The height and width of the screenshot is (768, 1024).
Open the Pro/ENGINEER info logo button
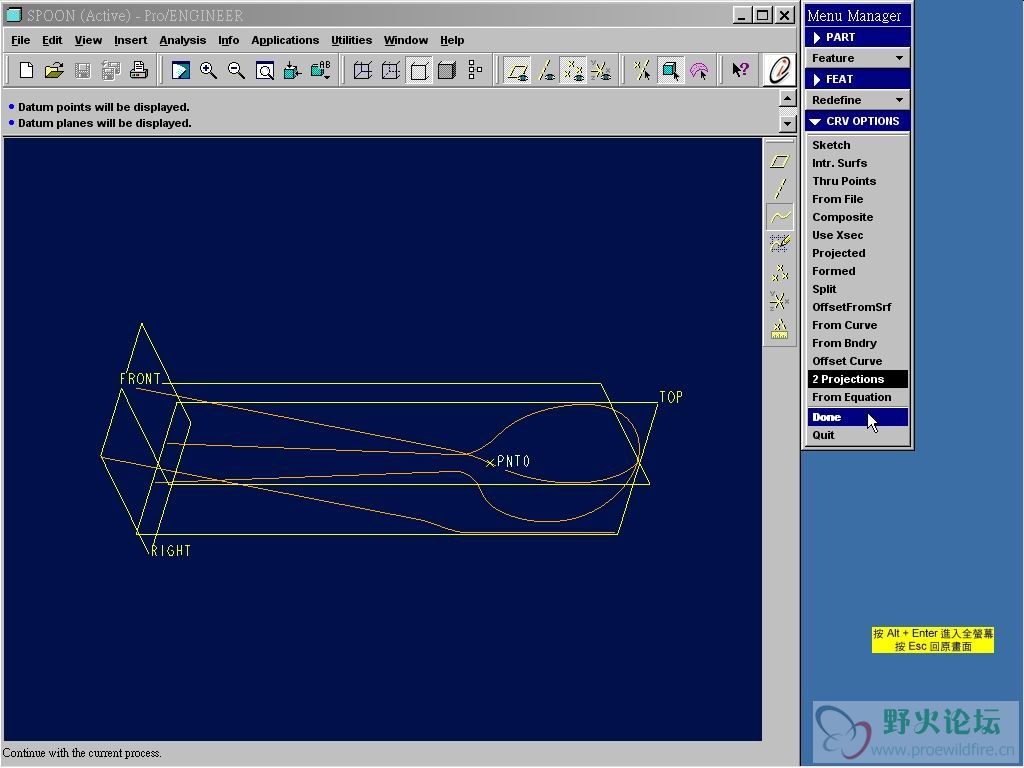(779, 70)
